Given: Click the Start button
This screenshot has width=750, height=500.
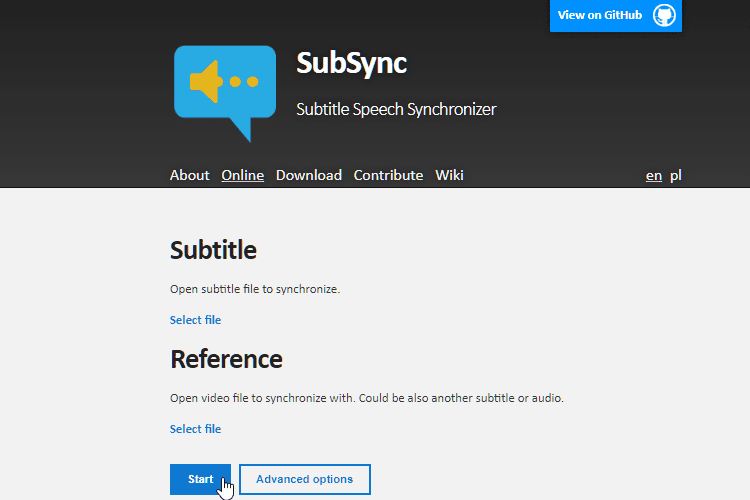Looking at the screenshot, I should pyautogui.click(x=200, y=479).
